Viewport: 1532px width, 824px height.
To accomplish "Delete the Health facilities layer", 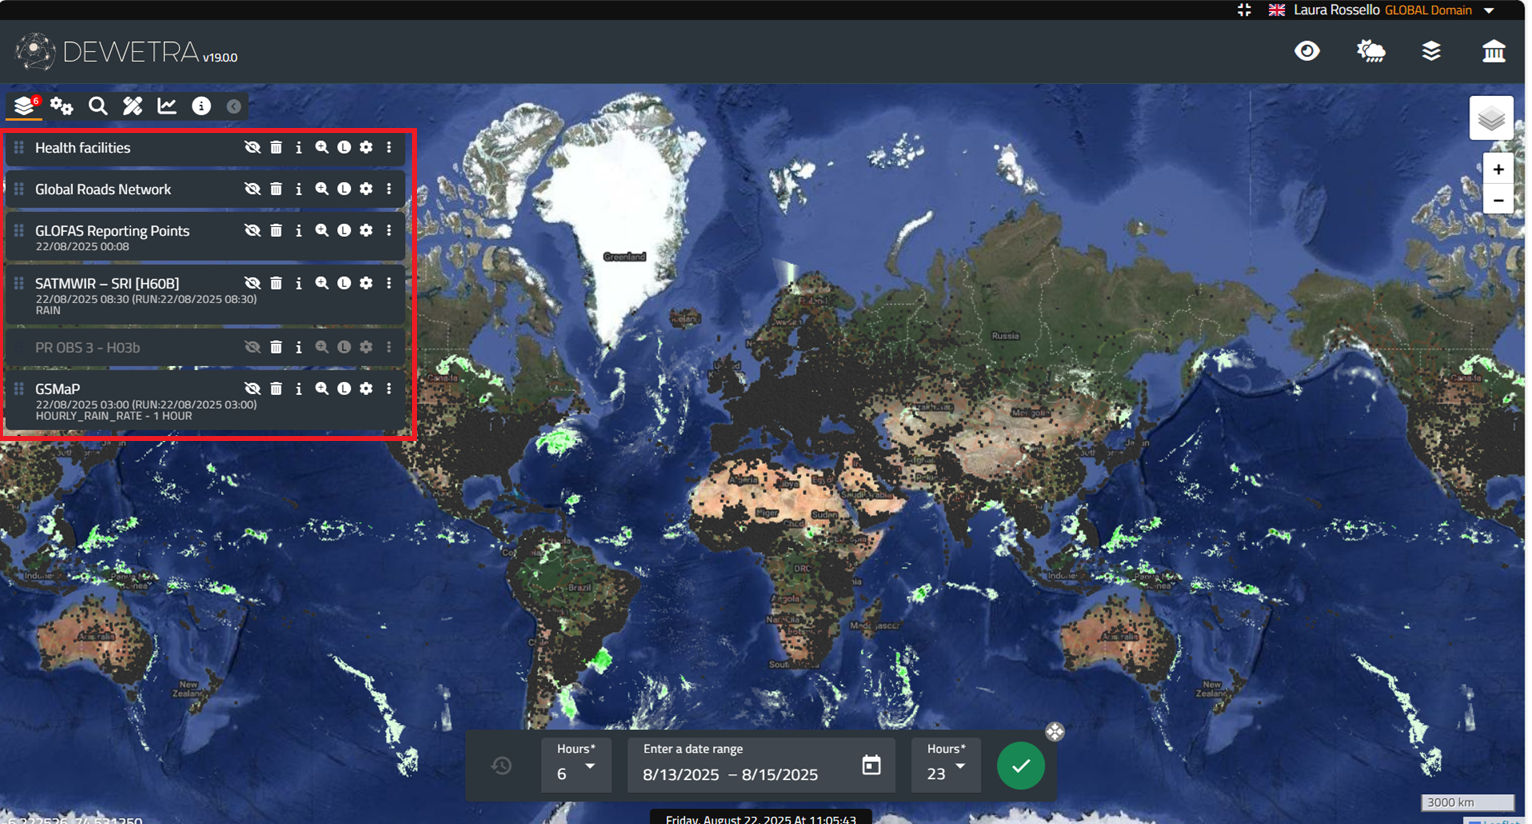I will tap(276, 148).
